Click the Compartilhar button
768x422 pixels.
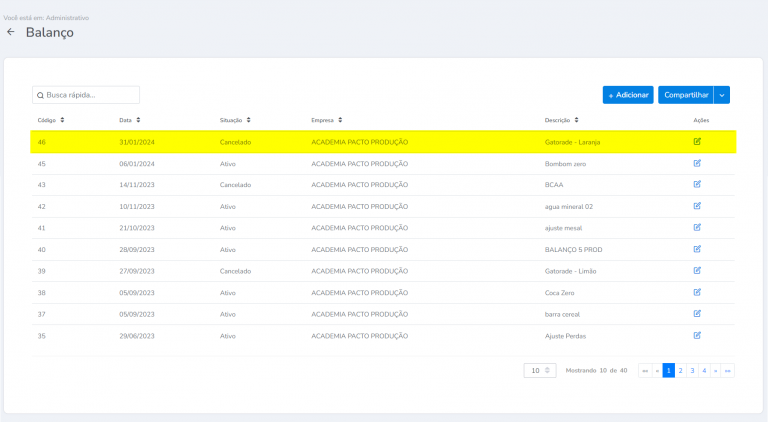point(686,95)
